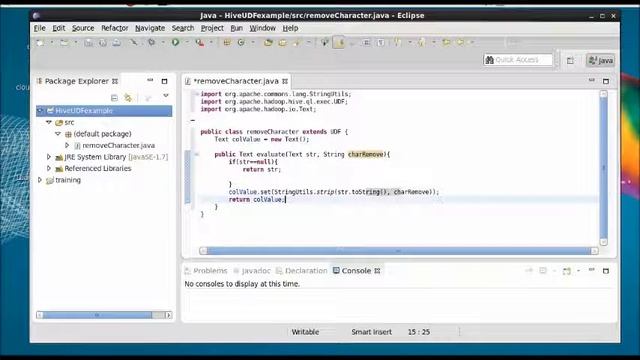Click the External Tools run icon
This screenshot has width=640, height=360.
[200, 42]
